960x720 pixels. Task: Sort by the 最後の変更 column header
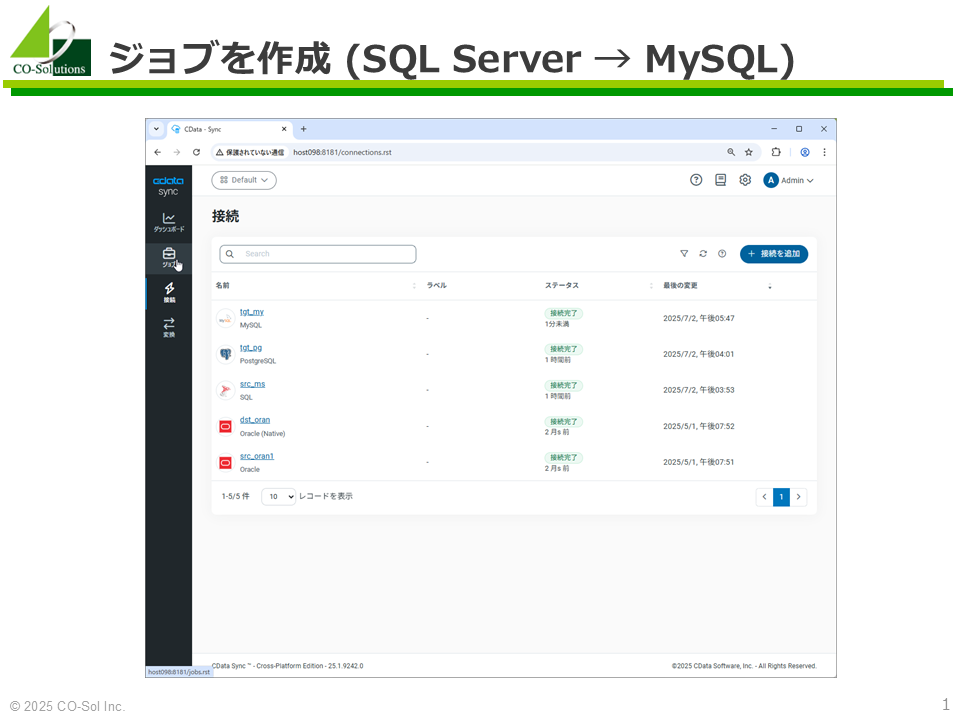point(680,286)
